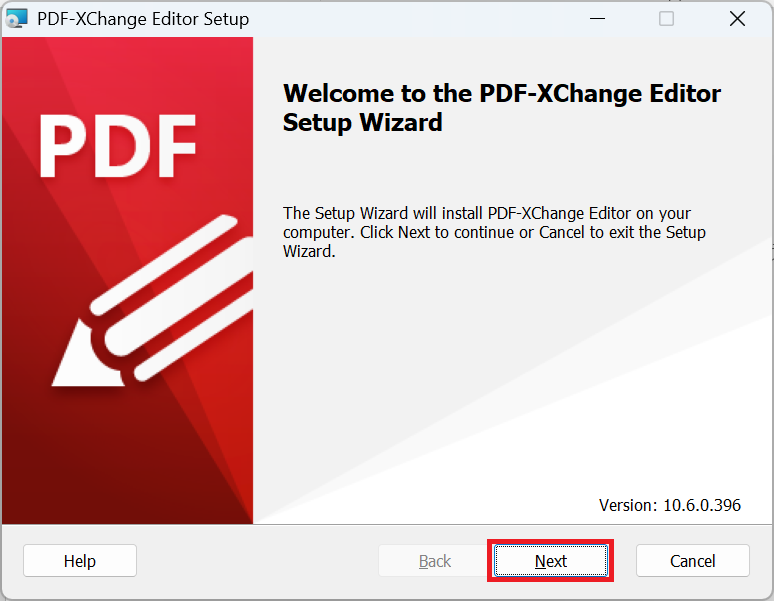774x601 pixels.
Task: Click the version text 10.6.0.396
Action: click(701, 505)
